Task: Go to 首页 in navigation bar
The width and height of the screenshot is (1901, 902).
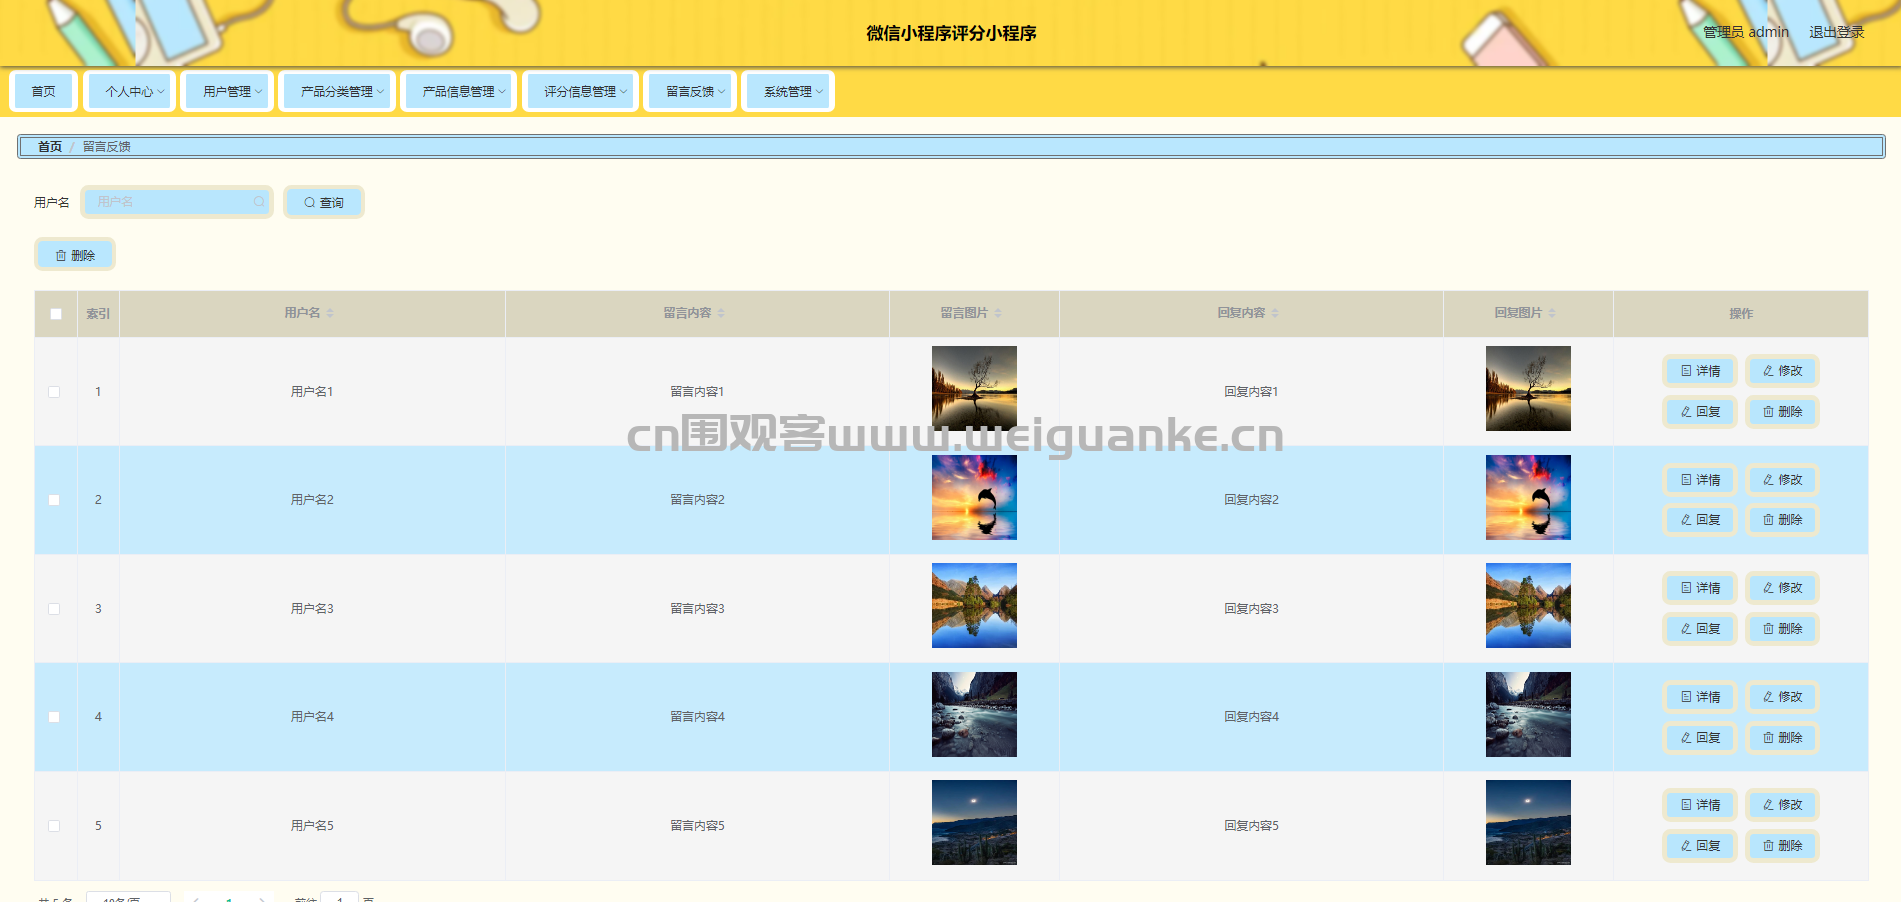Action: (x=43, y=91)
